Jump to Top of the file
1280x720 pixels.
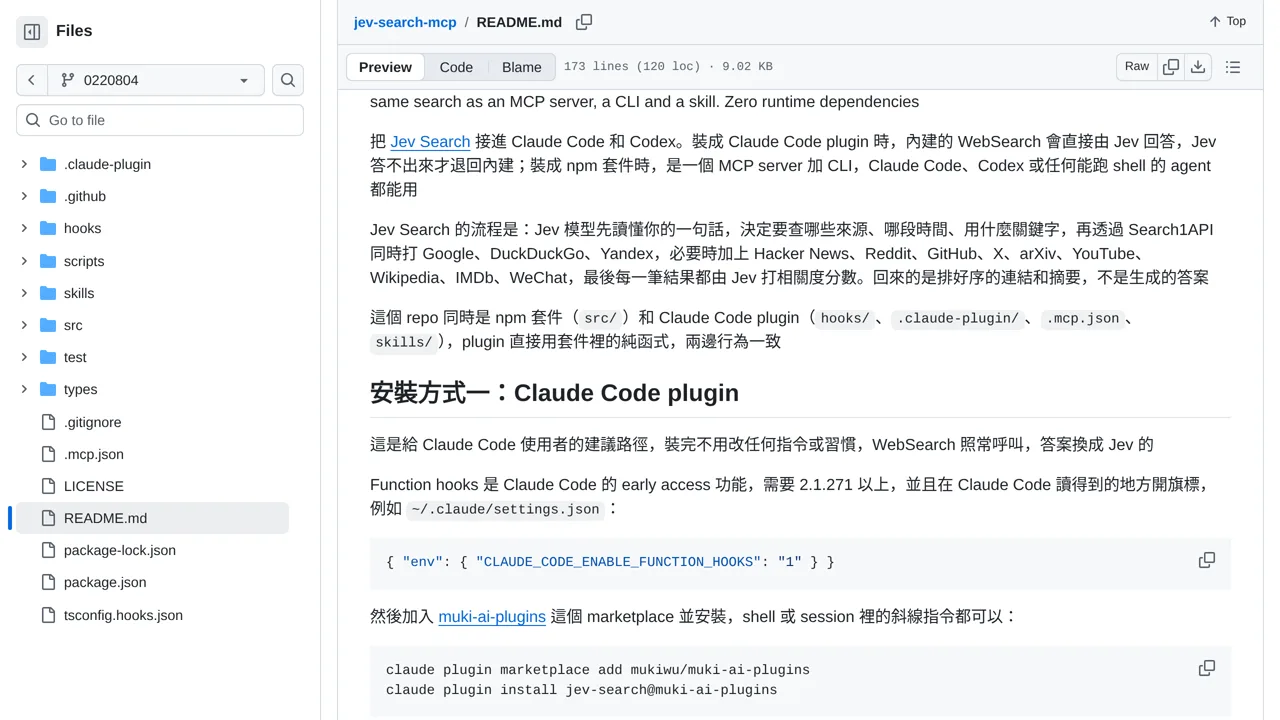[x=1227, y=21]
